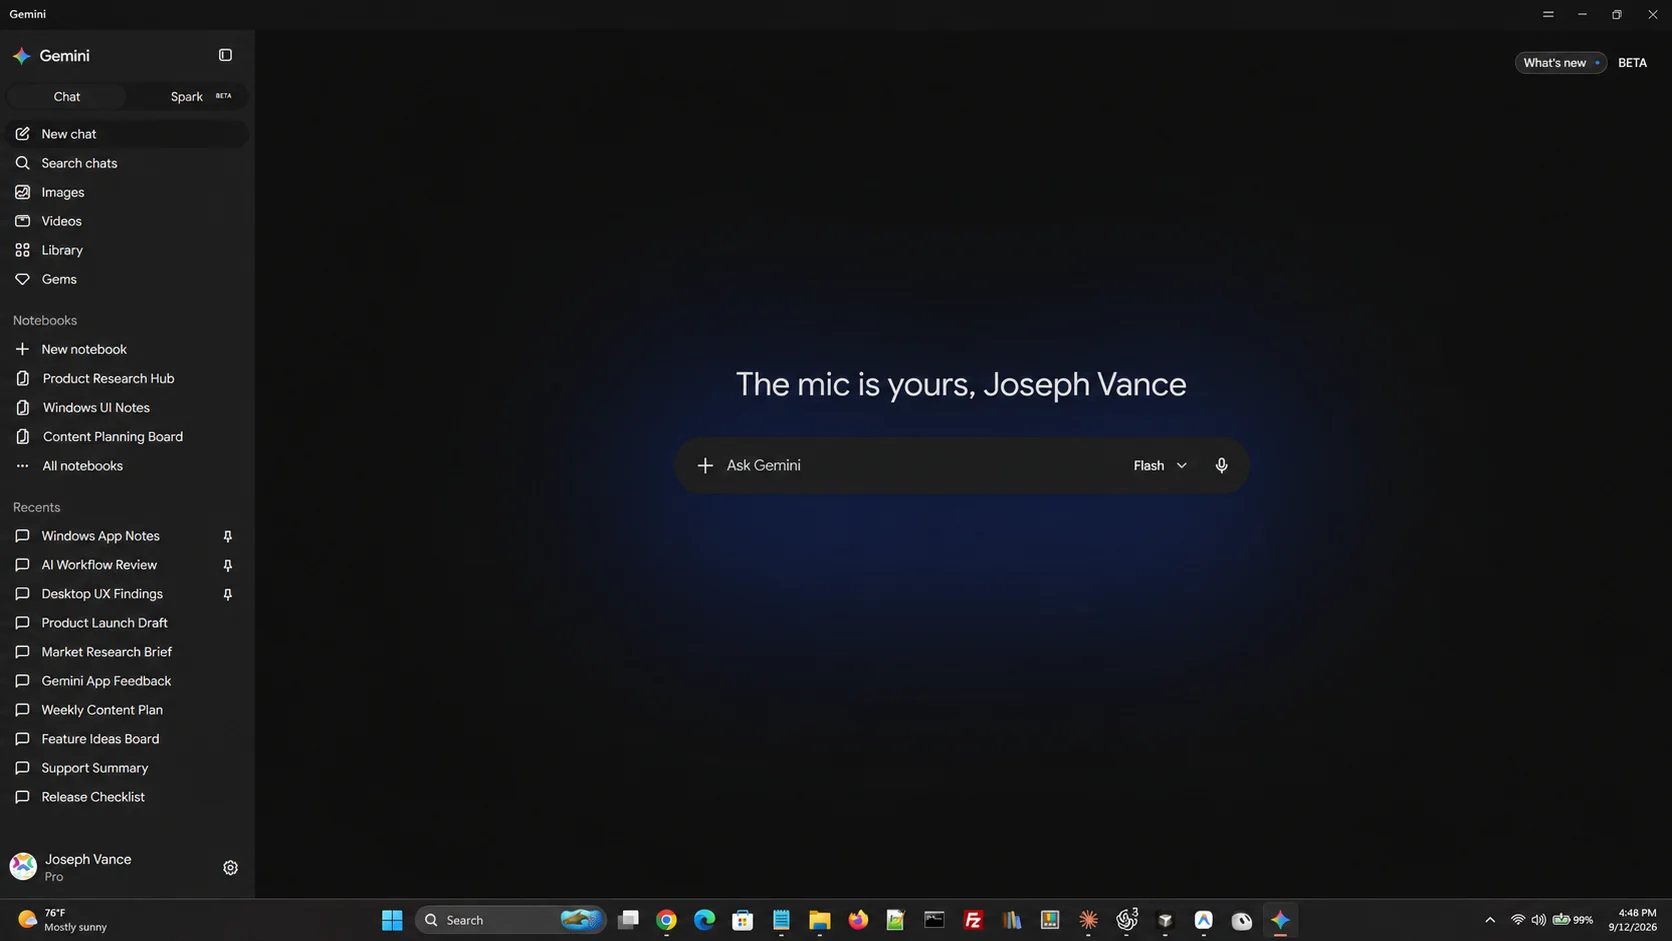Open the Product Launch Draft chat
The width and height of the screenshot is (1672, 941).
click(126, 623)
